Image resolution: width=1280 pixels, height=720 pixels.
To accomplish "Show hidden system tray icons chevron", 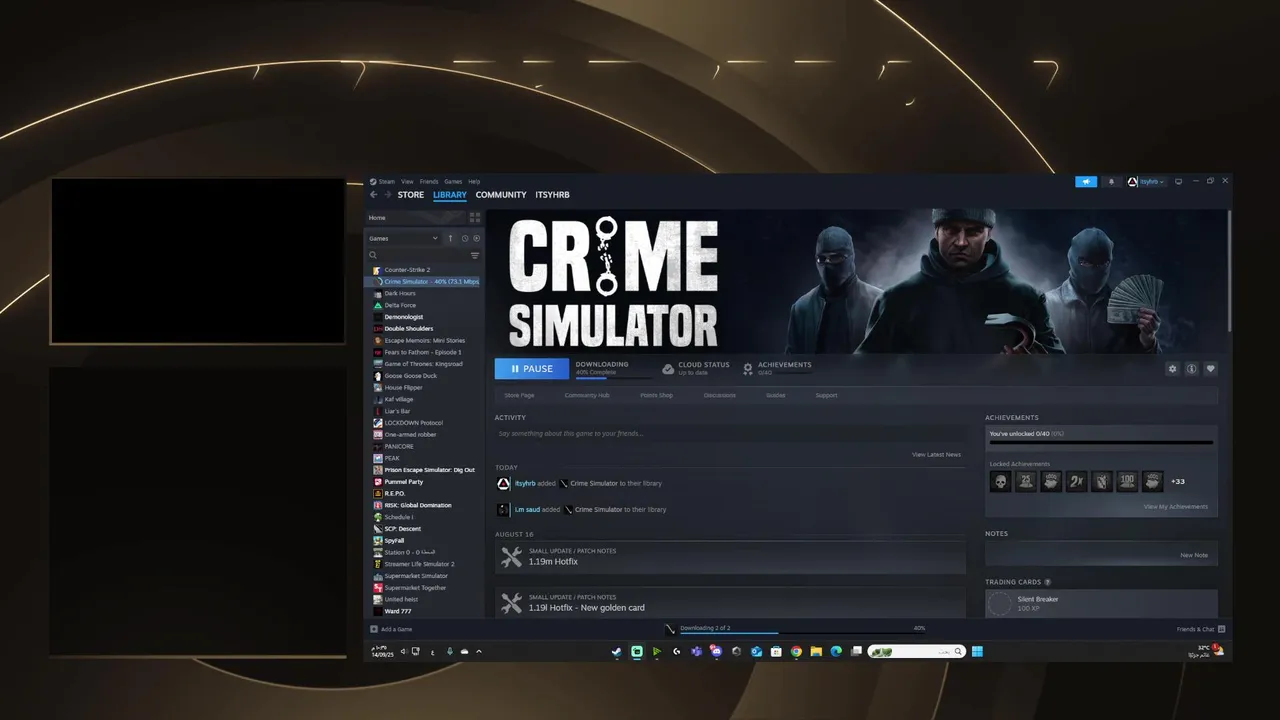I will (x=479, y=652).
